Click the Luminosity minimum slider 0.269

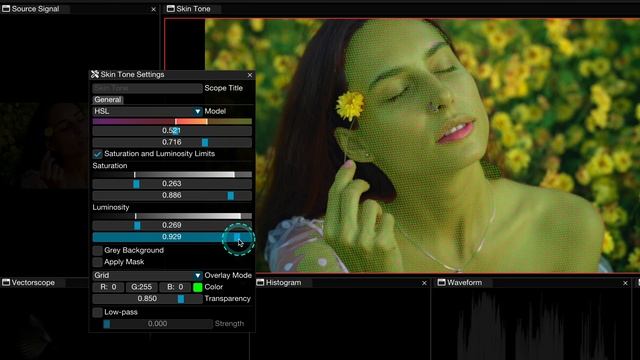click(172, 225)
